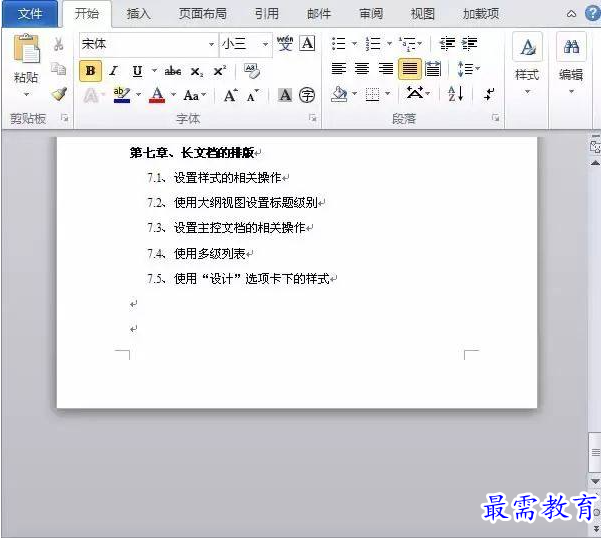The image size is (605, 539).
Task: Toggle Underline formatting
Action: (137, 71)
